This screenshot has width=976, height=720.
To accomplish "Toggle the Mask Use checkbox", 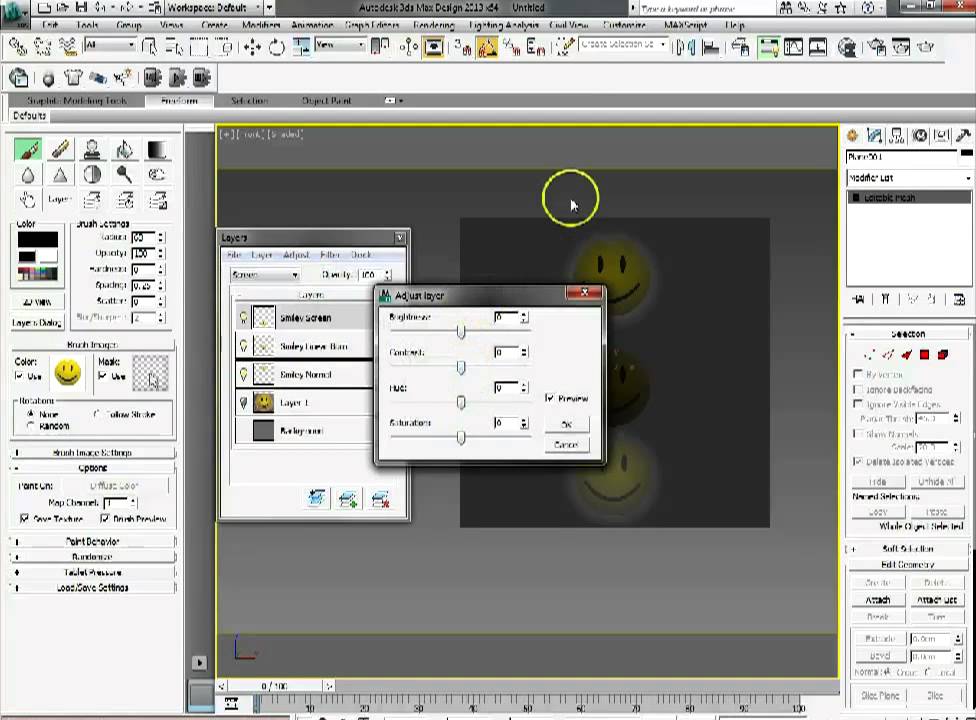I will (103, 376).
